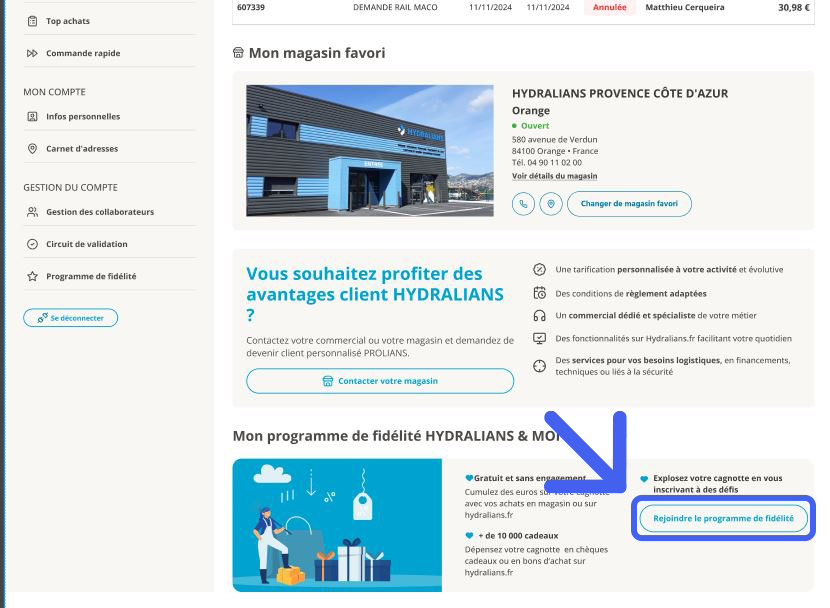Viewport: 830px width, 608px height.
Task: Click order number 607339
Action: [251, 7]
